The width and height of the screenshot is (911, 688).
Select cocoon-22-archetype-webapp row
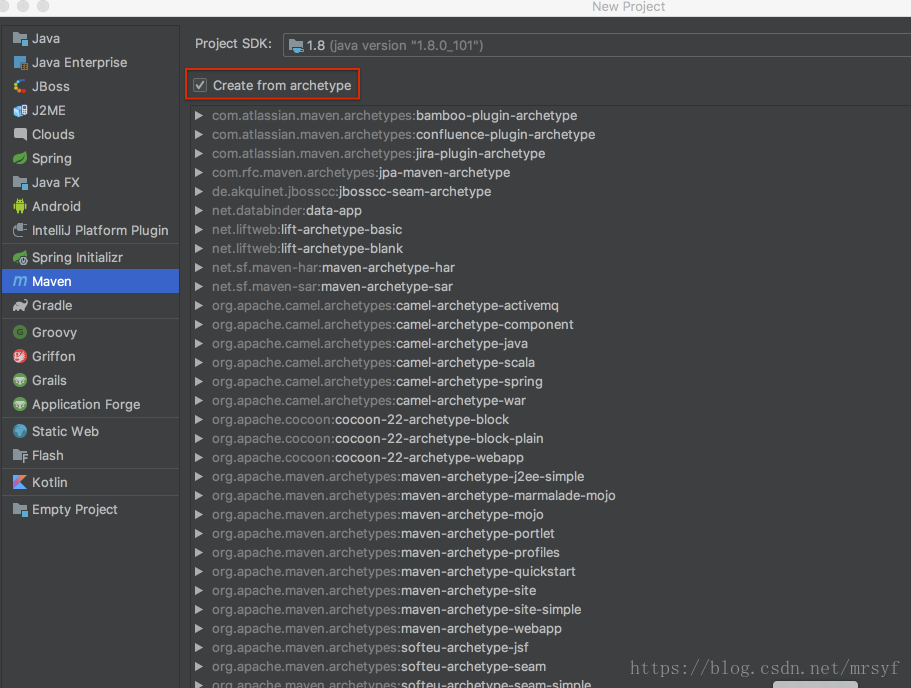point(550,458)
